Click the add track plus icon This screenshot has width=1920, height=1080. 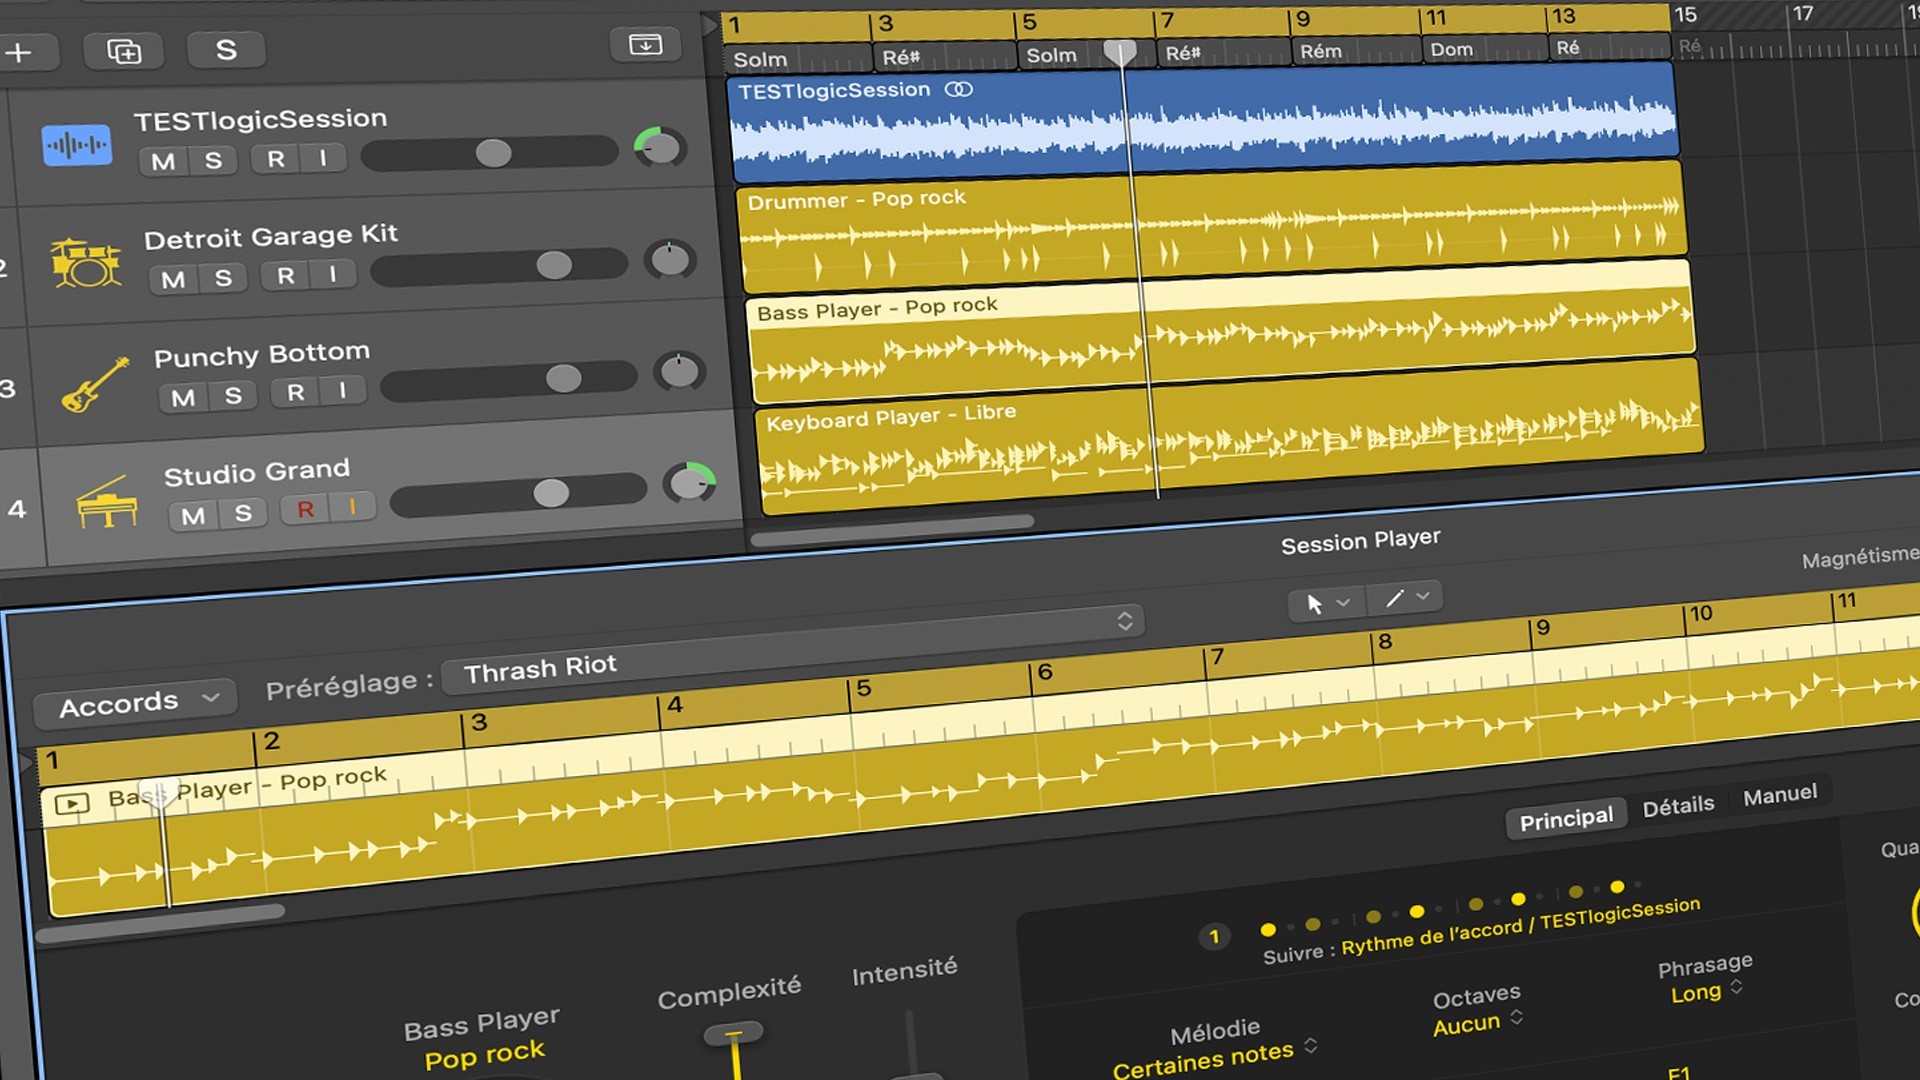coord(20,53)
